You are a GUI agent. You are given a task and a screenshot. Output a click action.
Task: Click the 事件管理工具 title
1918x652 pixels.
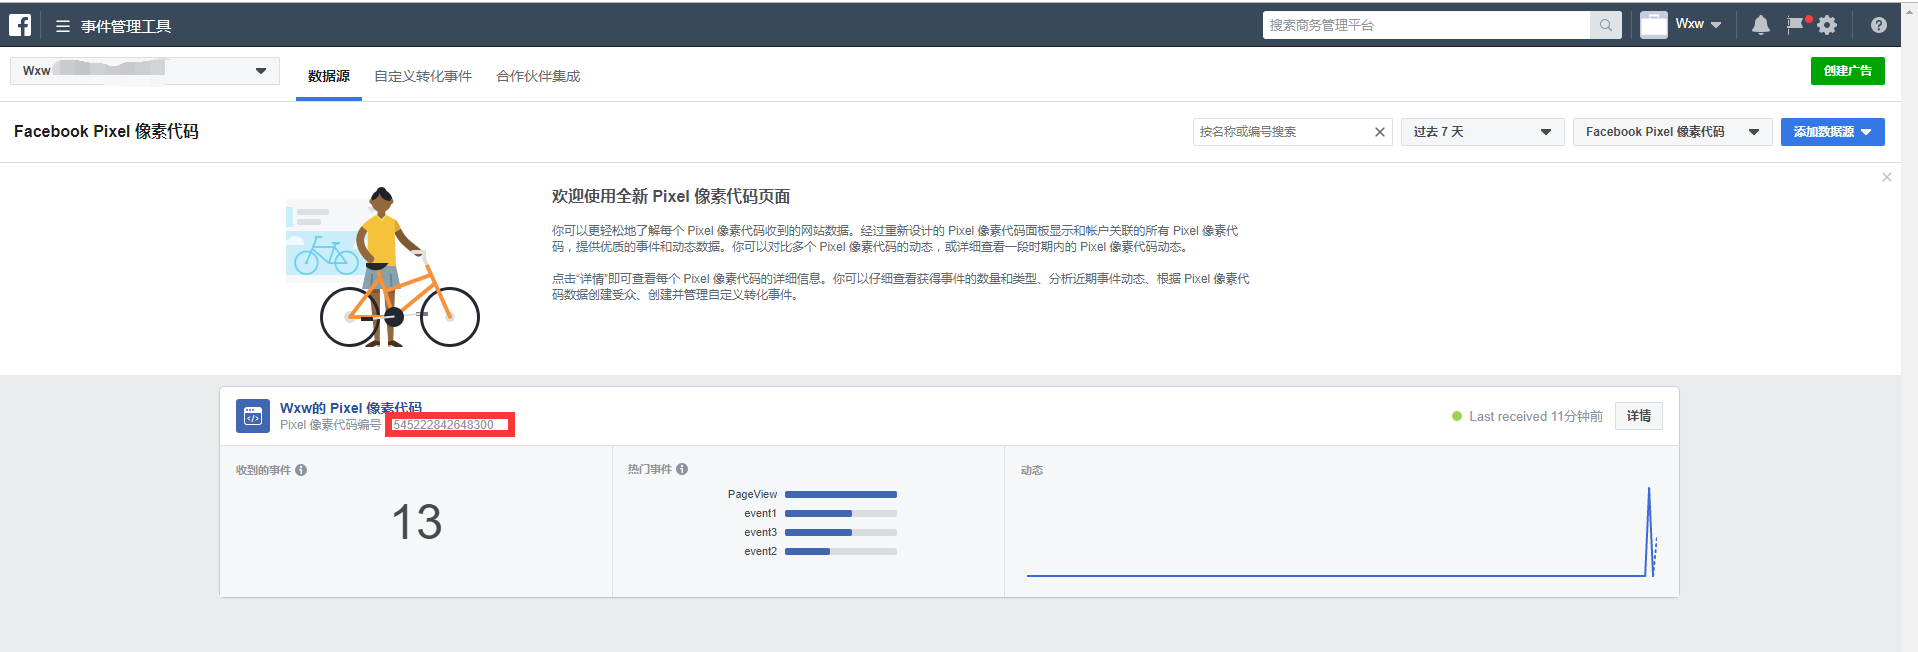tap(126, 26)
